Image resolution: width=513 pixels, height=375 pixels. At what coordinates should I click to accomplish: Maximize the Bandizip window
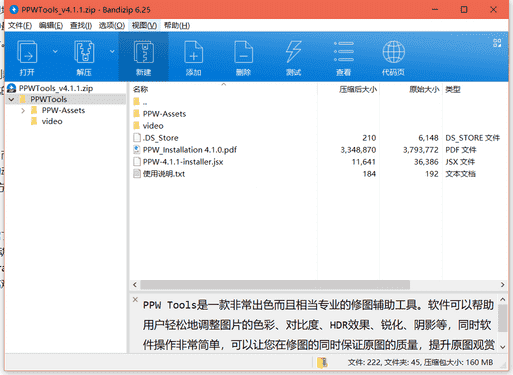464,10
